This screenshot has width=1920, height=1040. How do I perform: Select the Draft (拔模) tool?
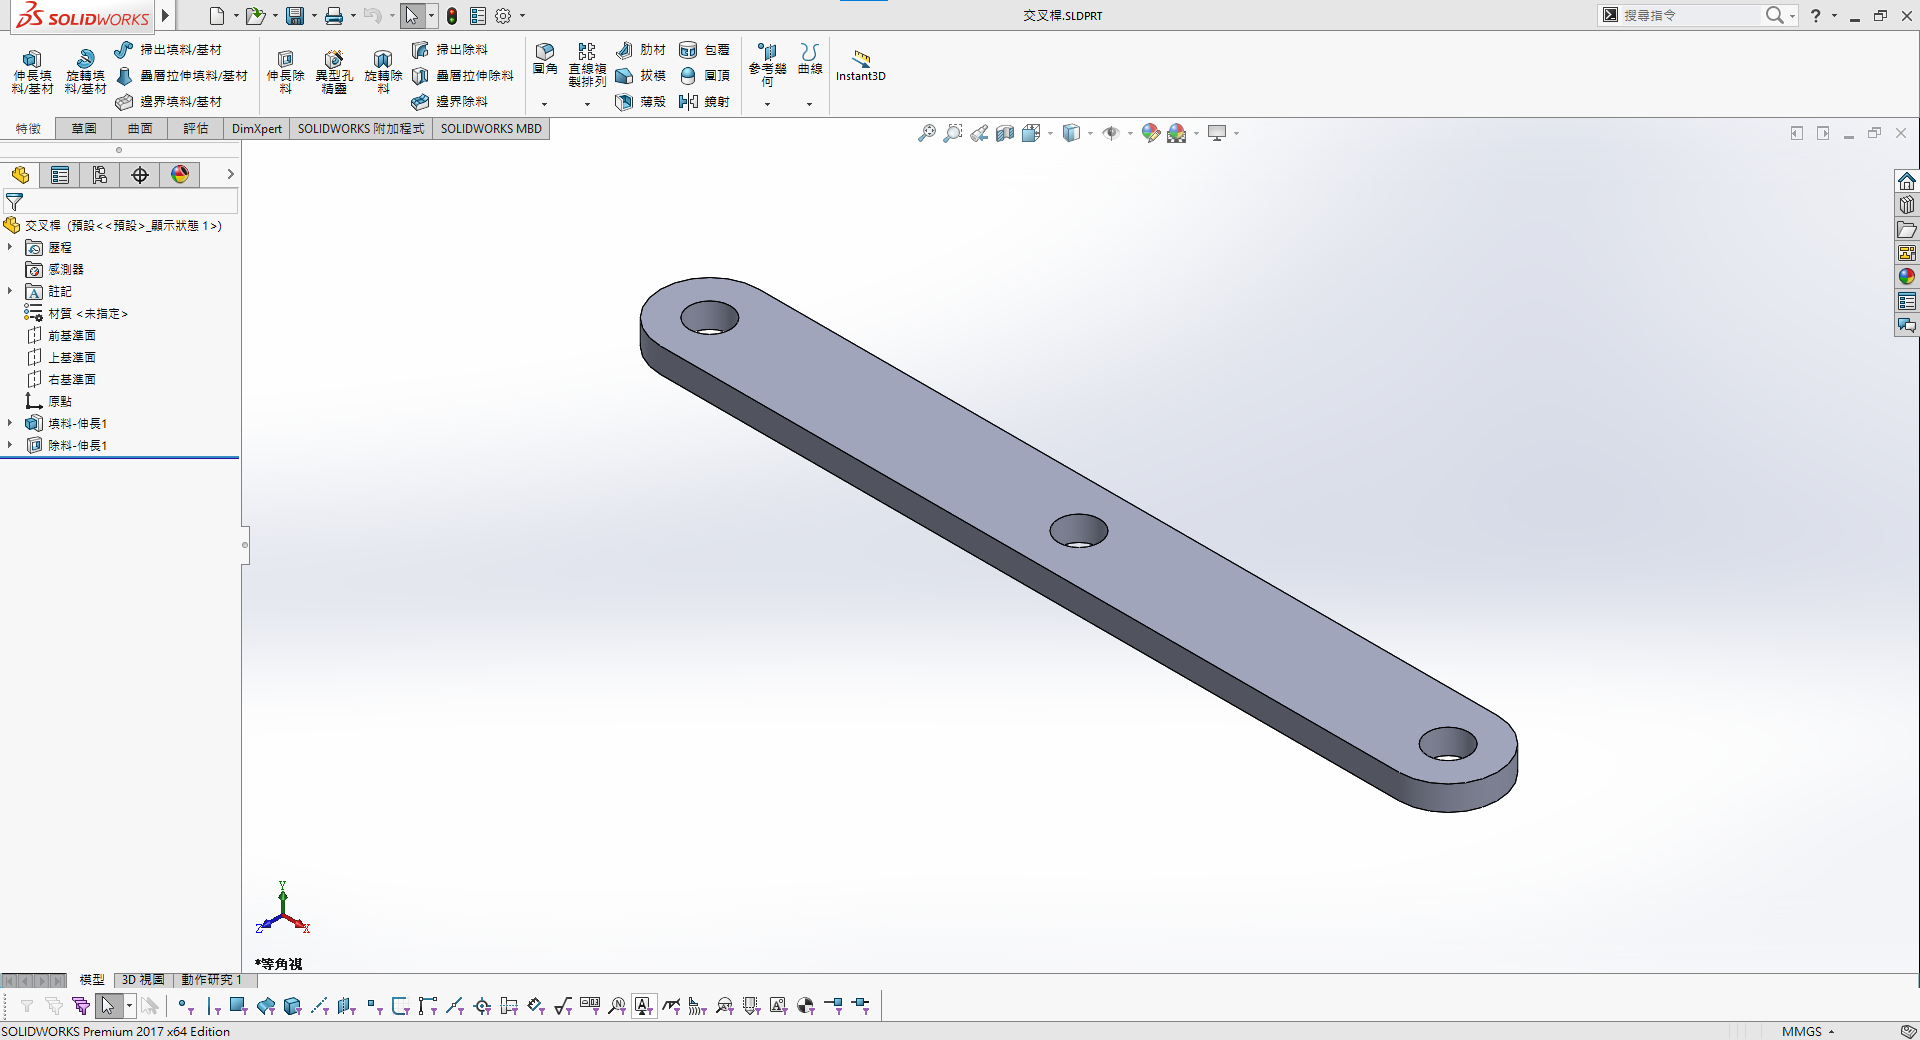click(641, 76)
